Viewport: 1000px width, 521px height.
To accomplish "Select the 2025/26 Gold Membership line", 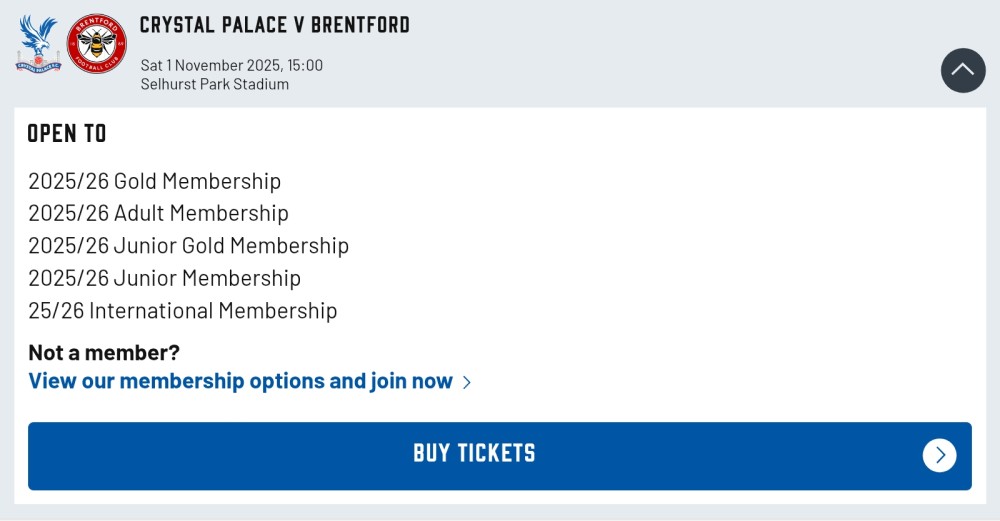I will click(x=154, y=181).
